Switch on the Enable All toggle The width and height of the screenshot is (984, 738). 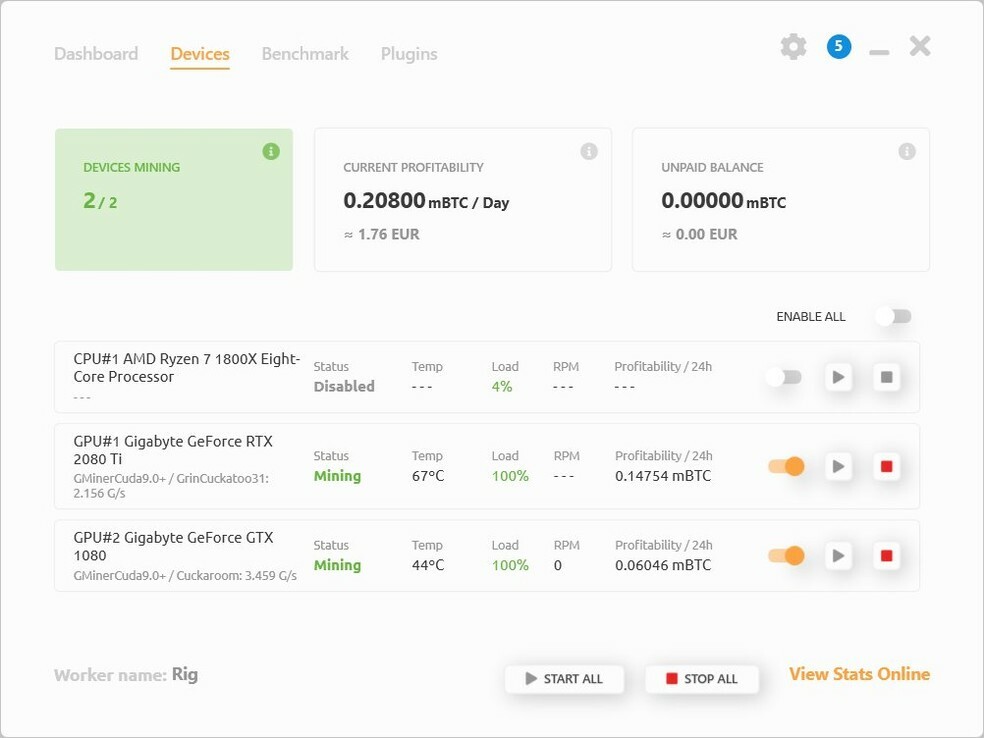click(x=893, y=315)
